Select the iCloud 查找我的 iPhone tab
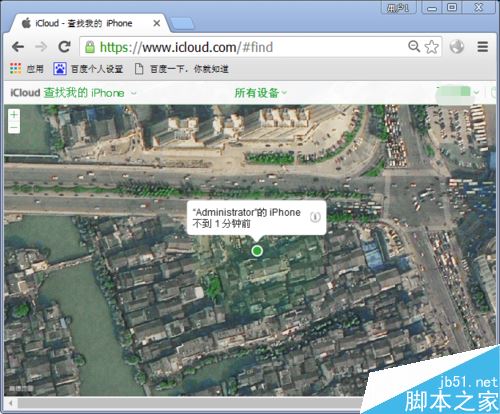 [x=88, y=23]
